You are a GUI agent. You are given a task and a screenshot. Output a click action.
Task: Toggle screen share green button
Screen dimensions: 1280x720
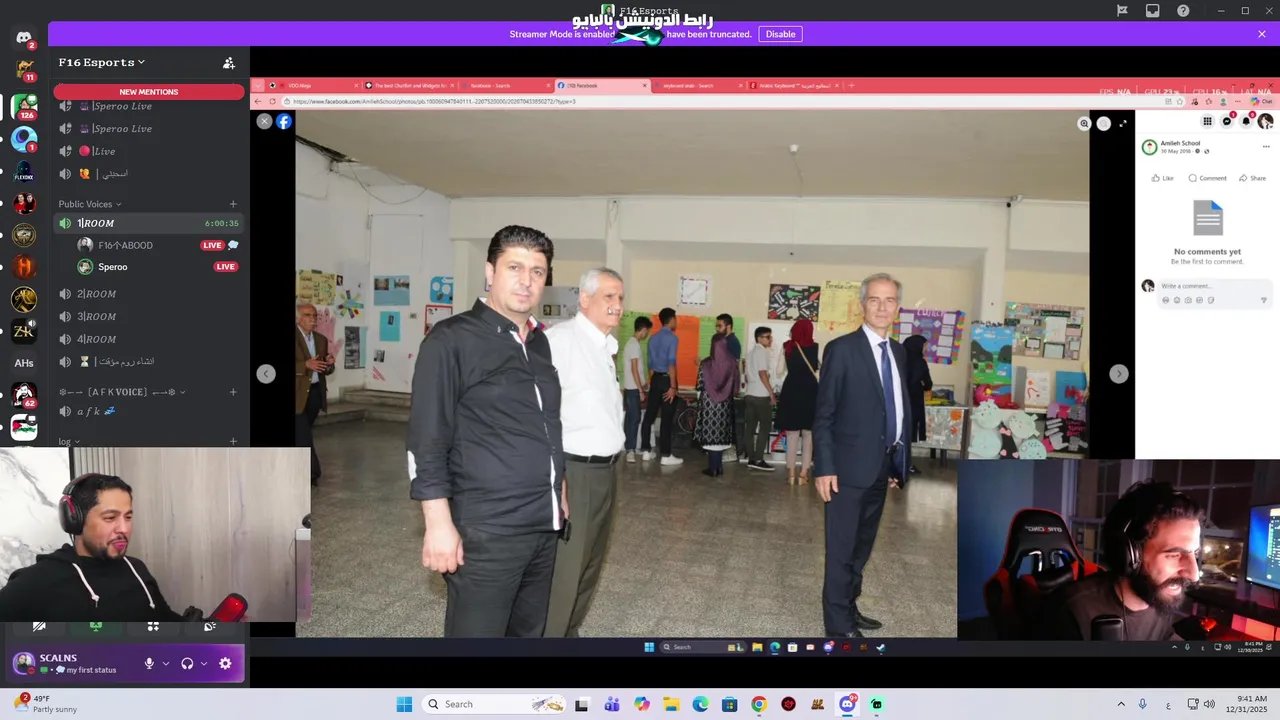(x=96, y=626)
